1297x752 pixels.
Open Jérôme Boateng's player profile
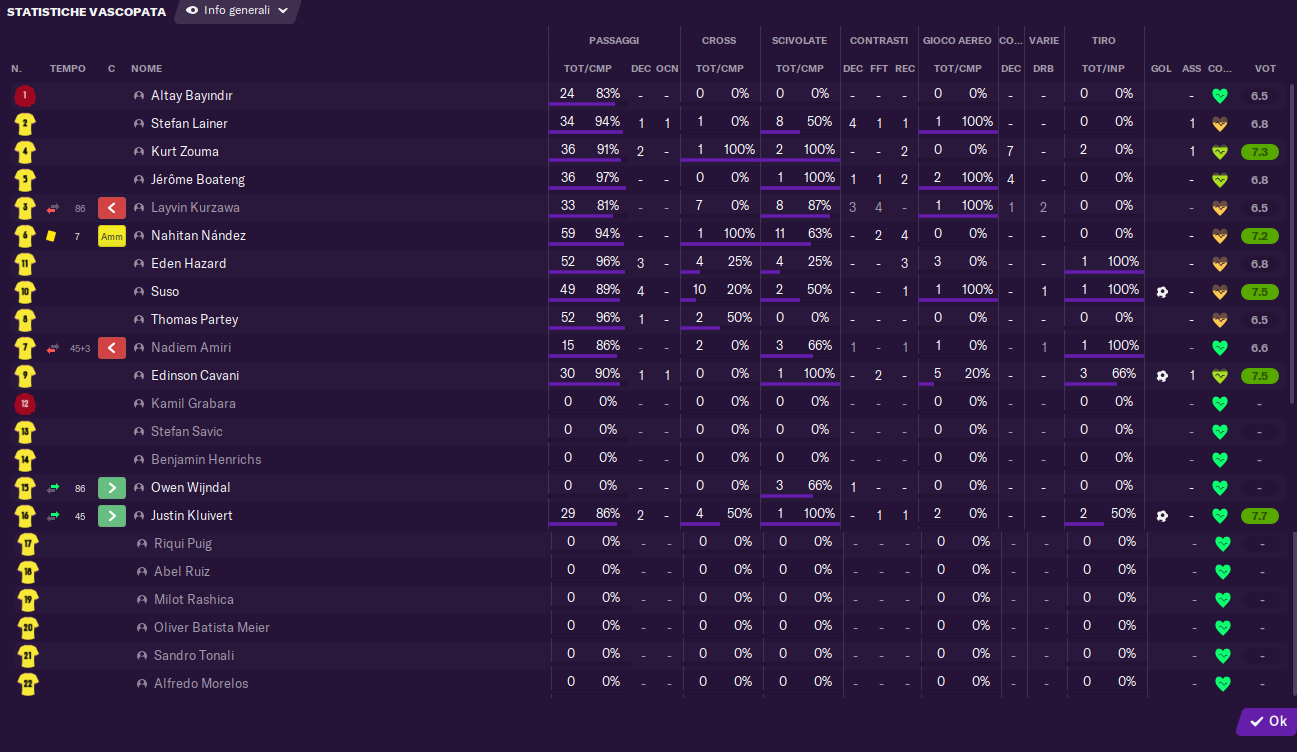coord(198,180)
